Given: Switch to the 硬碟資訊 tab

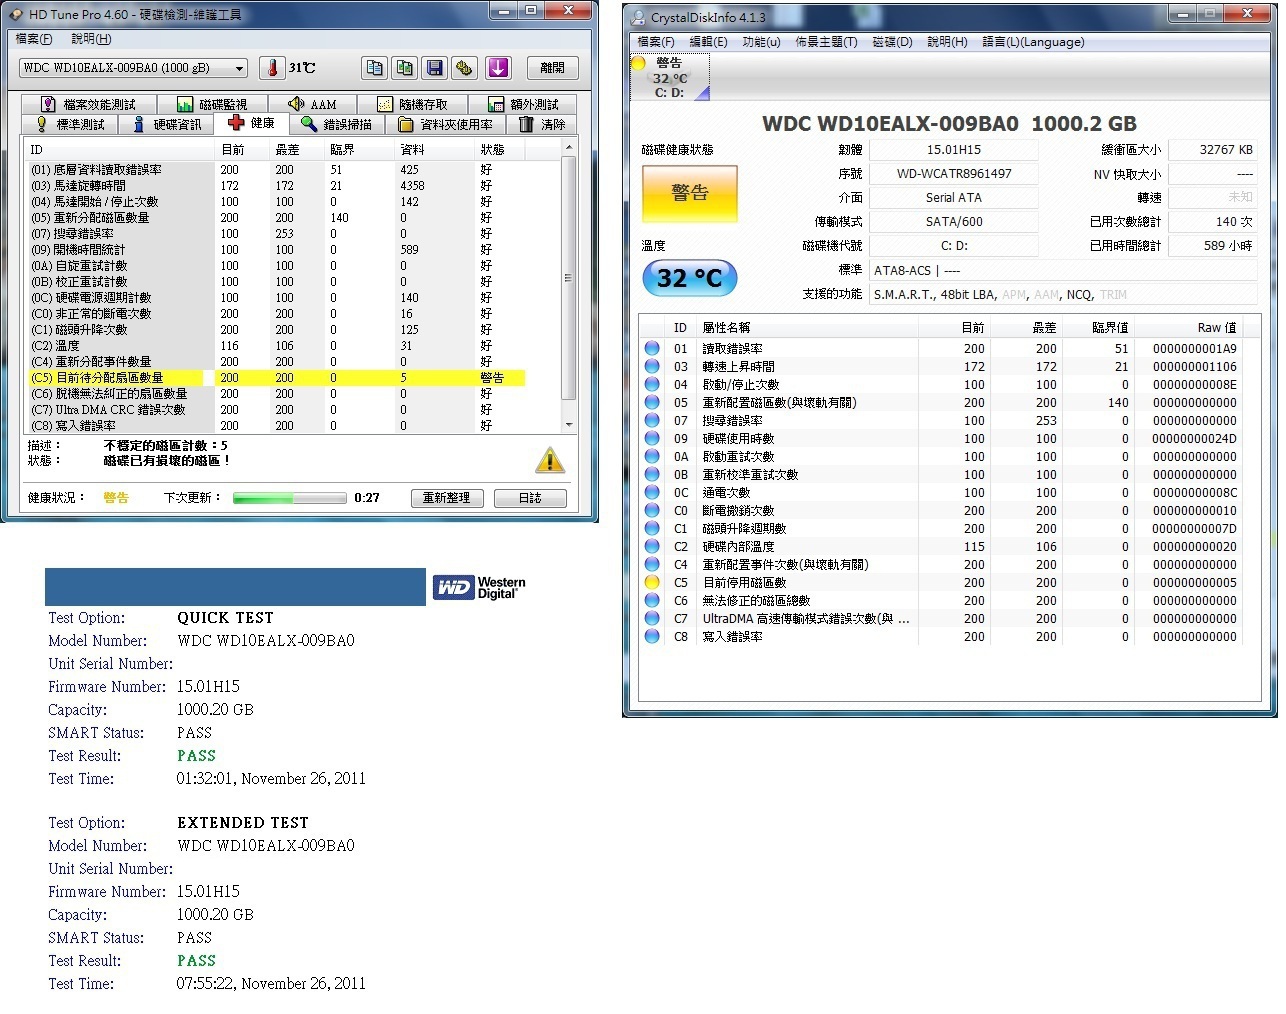Looking at the screenshot, I should (167, 124).
